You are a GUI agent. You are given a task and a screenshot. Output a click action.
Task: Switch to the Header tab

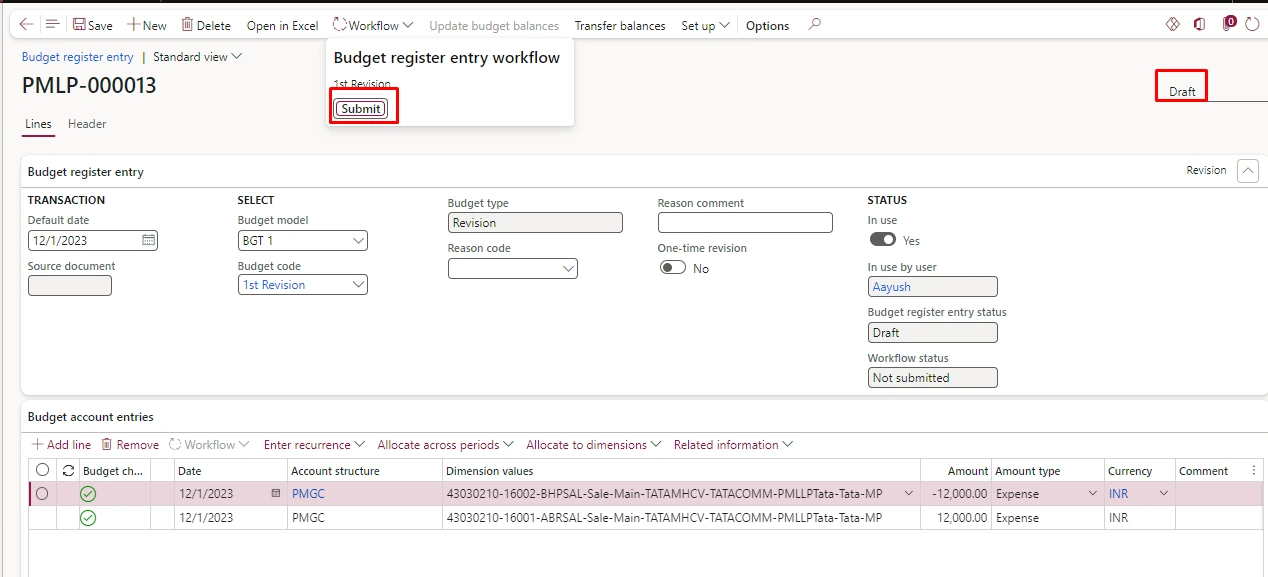click(x=87, y=124)
